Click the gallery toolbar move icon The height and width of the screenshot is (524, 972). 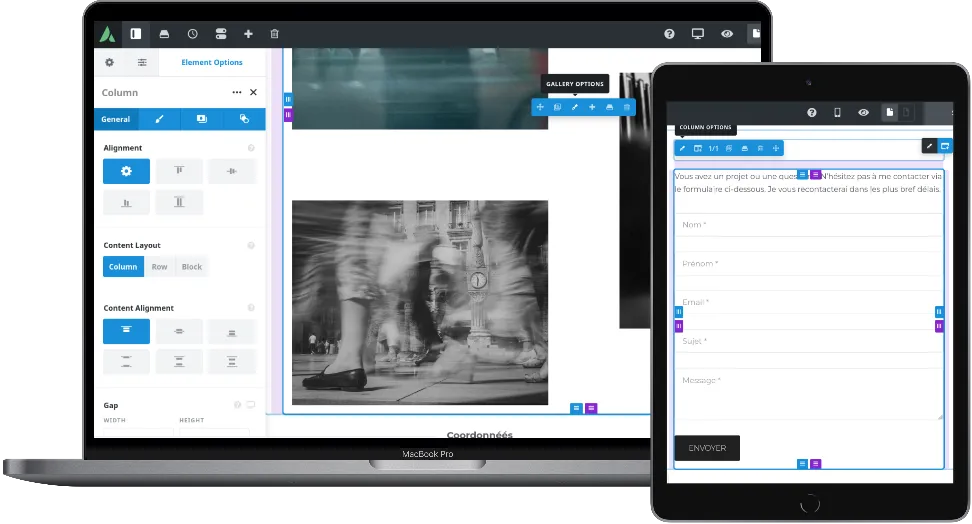tap(540, 107)
